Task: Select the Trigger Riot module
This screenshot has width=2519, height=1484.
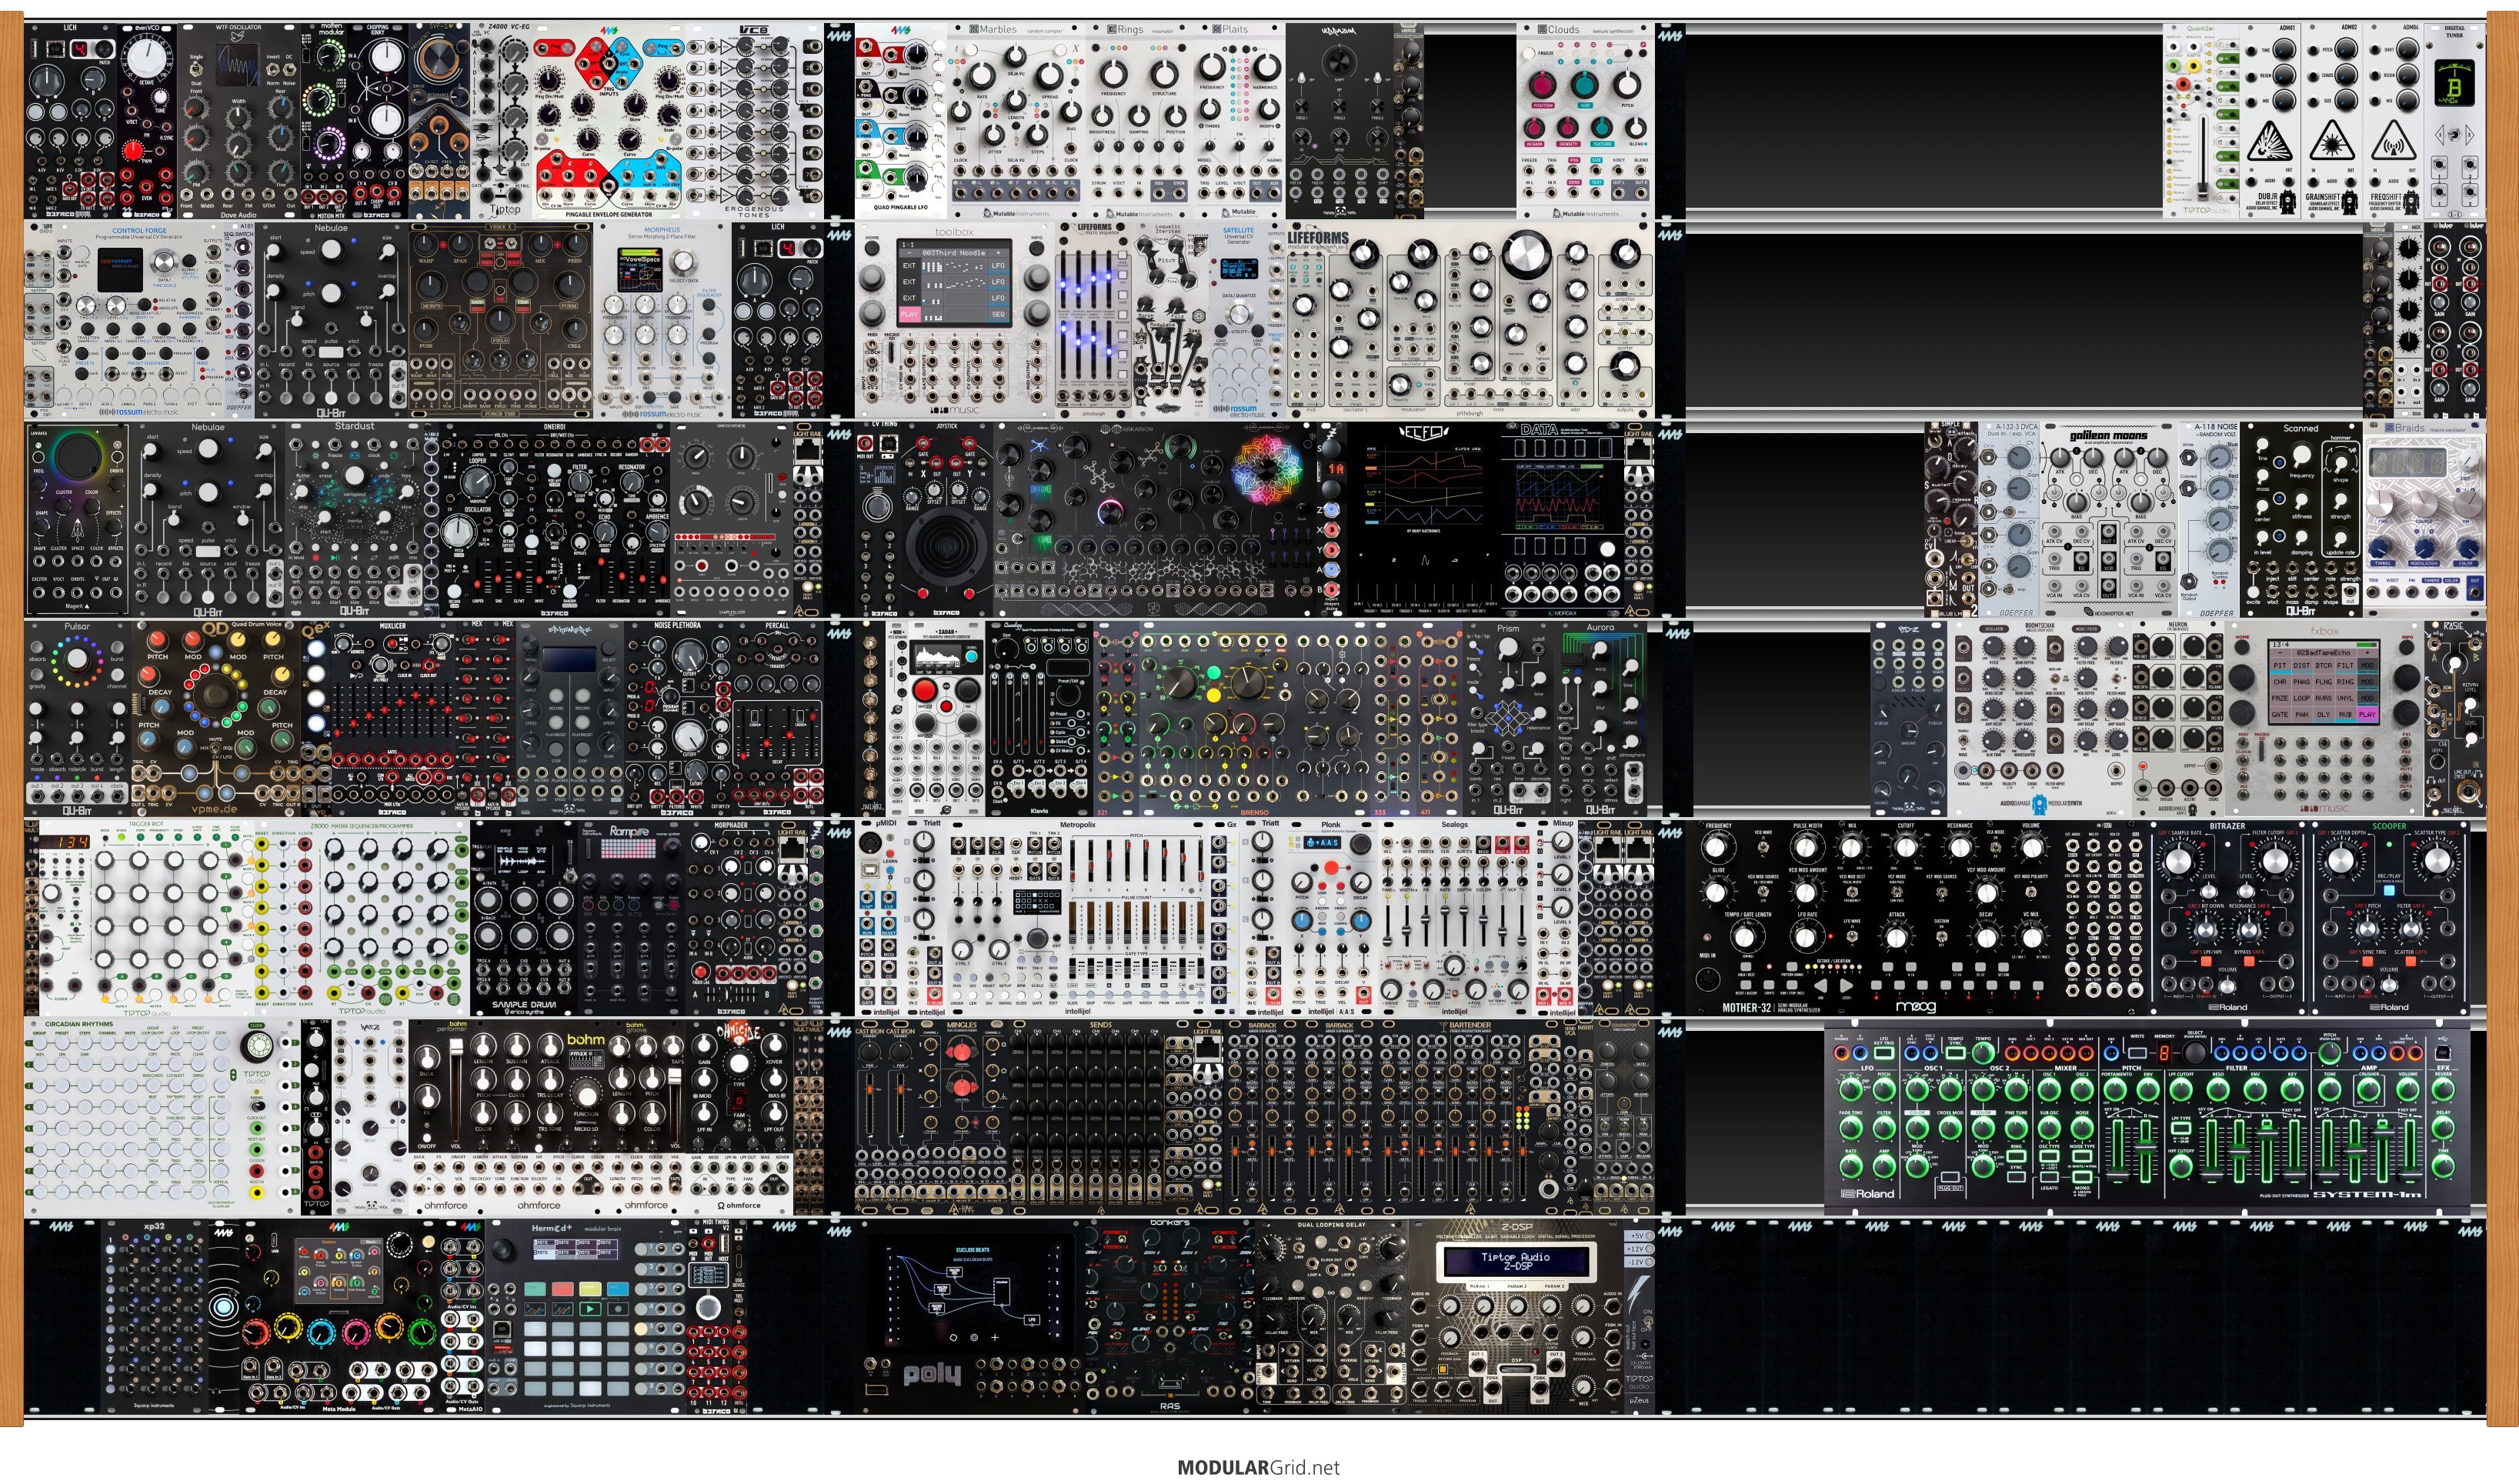Action: coord(146,918)
